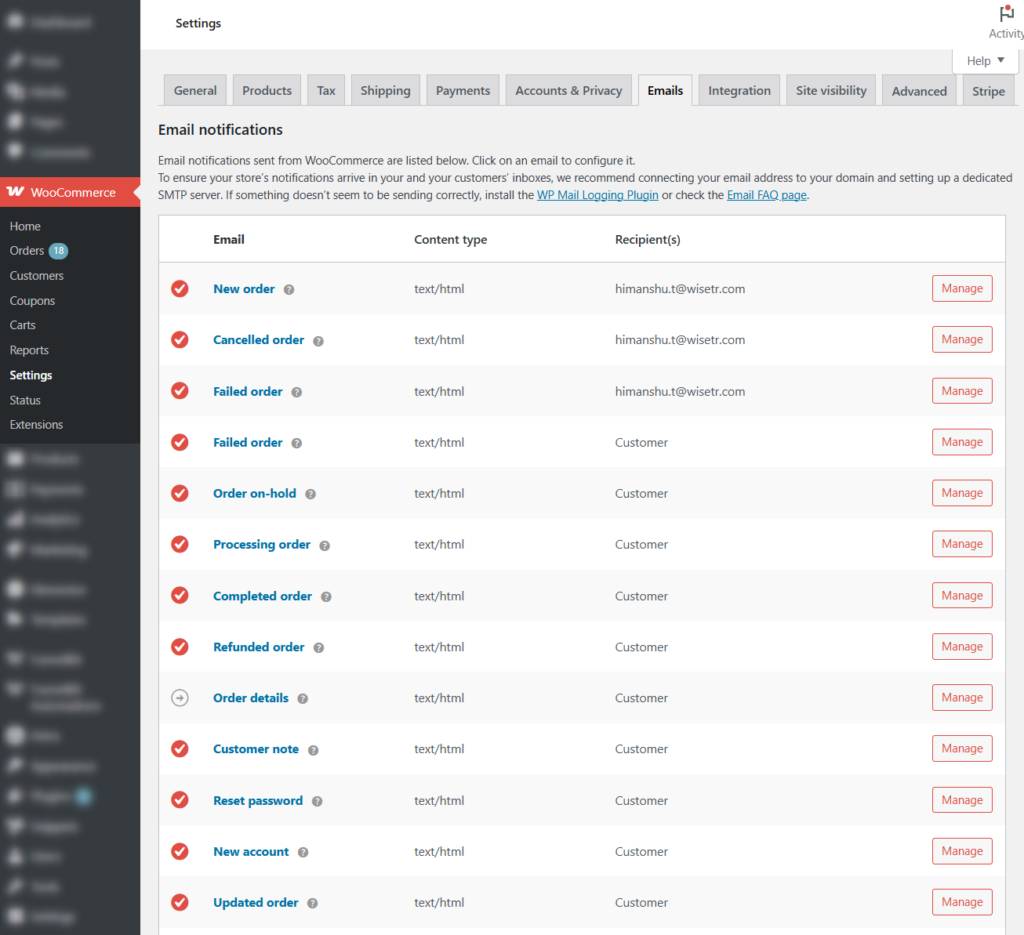Click the Orders count badge in sidebar
This screenshot has width=1024, height=935.
58,251
